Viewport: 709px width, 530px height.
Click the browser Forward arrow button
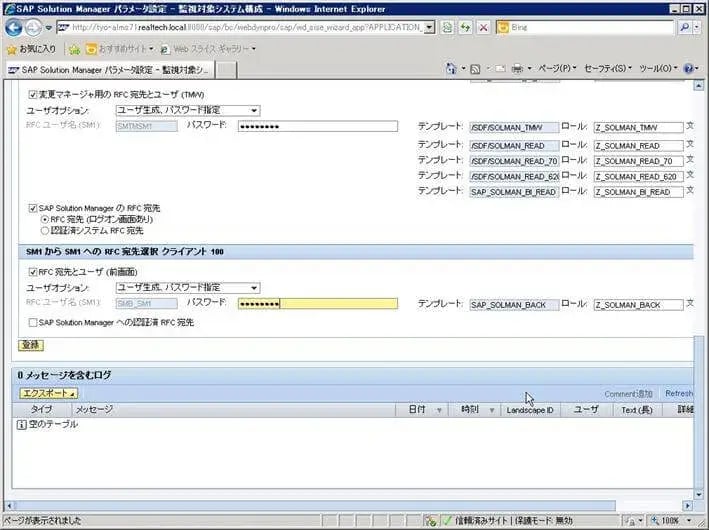[33, 28]
